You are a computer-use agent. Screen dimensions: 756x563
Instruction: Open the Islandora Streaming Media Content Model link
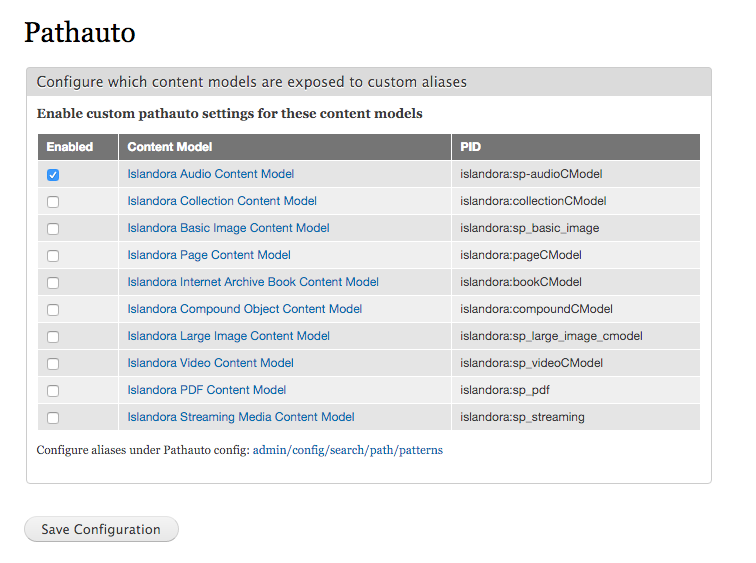tap(241, 417)
